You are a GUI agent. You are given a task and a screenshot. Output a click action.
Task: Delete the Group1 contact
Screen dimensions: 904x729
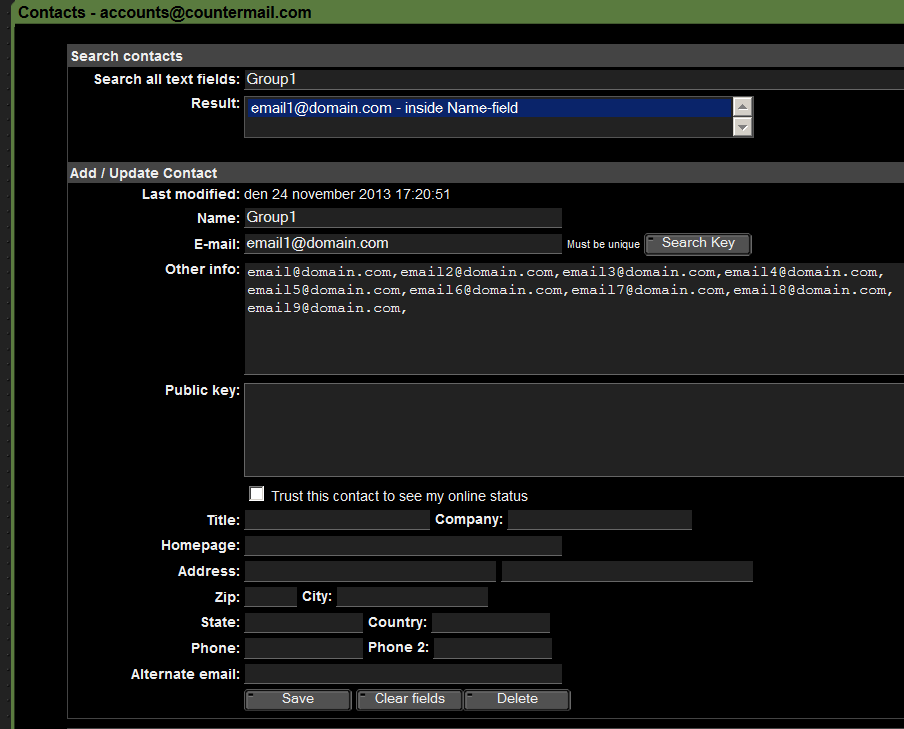pos(517,699)
